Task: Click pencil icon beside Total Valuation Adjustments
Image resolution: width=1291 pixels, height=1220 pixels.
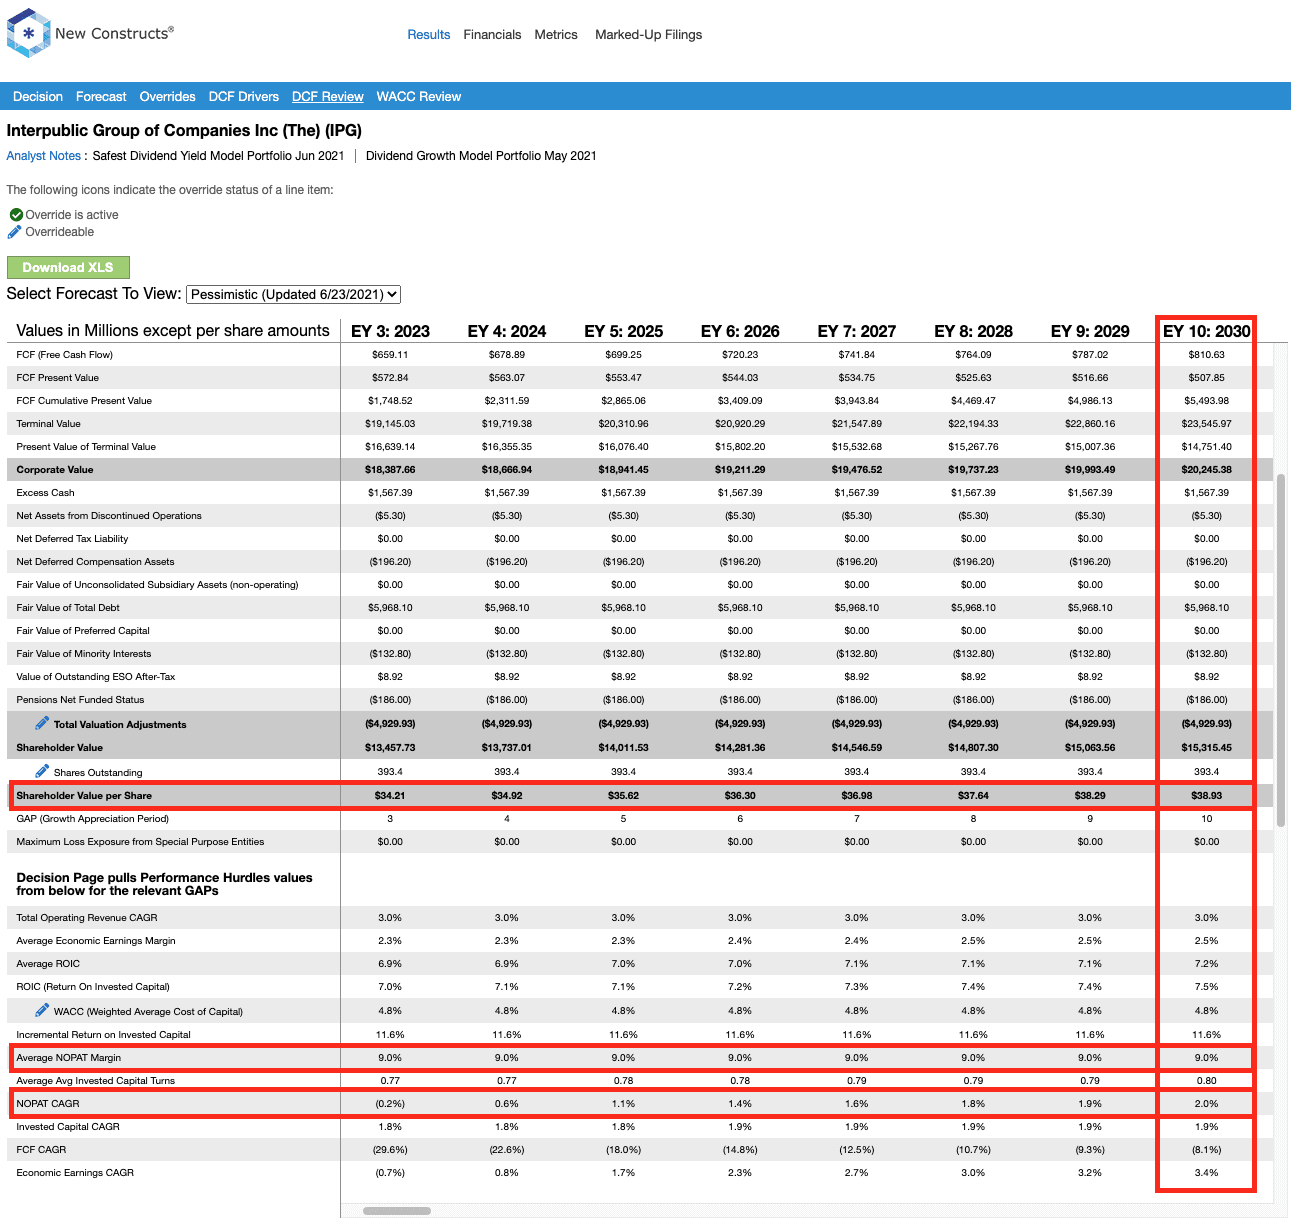Action: click(42, 723)
